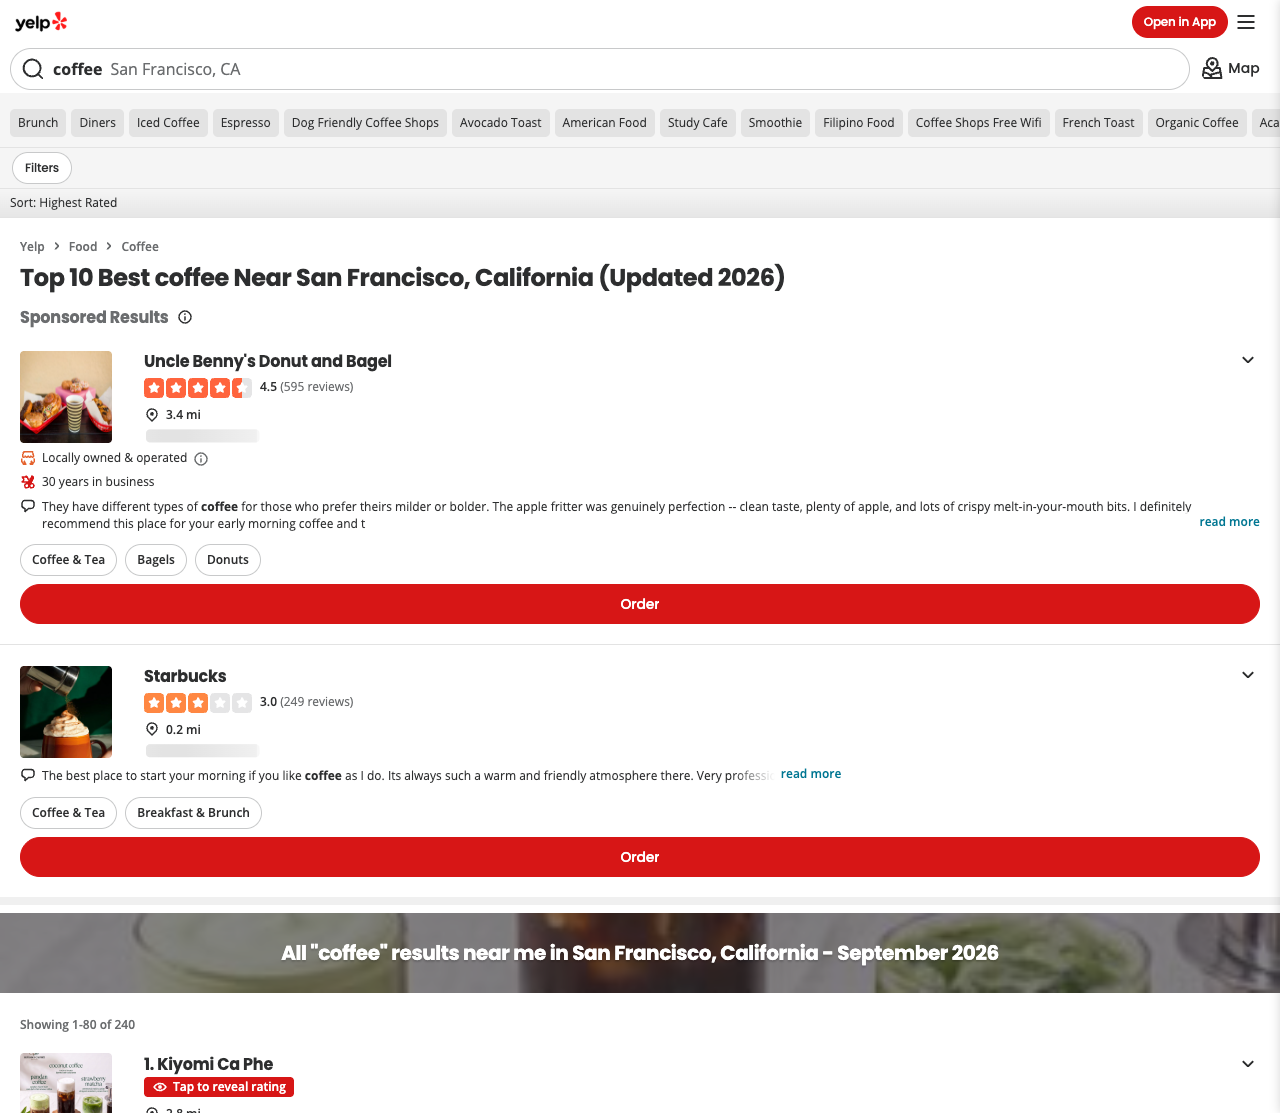Viewport: 1280px width, 1113px height.
Task: Click Order button for Starbucks
Action: 640,857
